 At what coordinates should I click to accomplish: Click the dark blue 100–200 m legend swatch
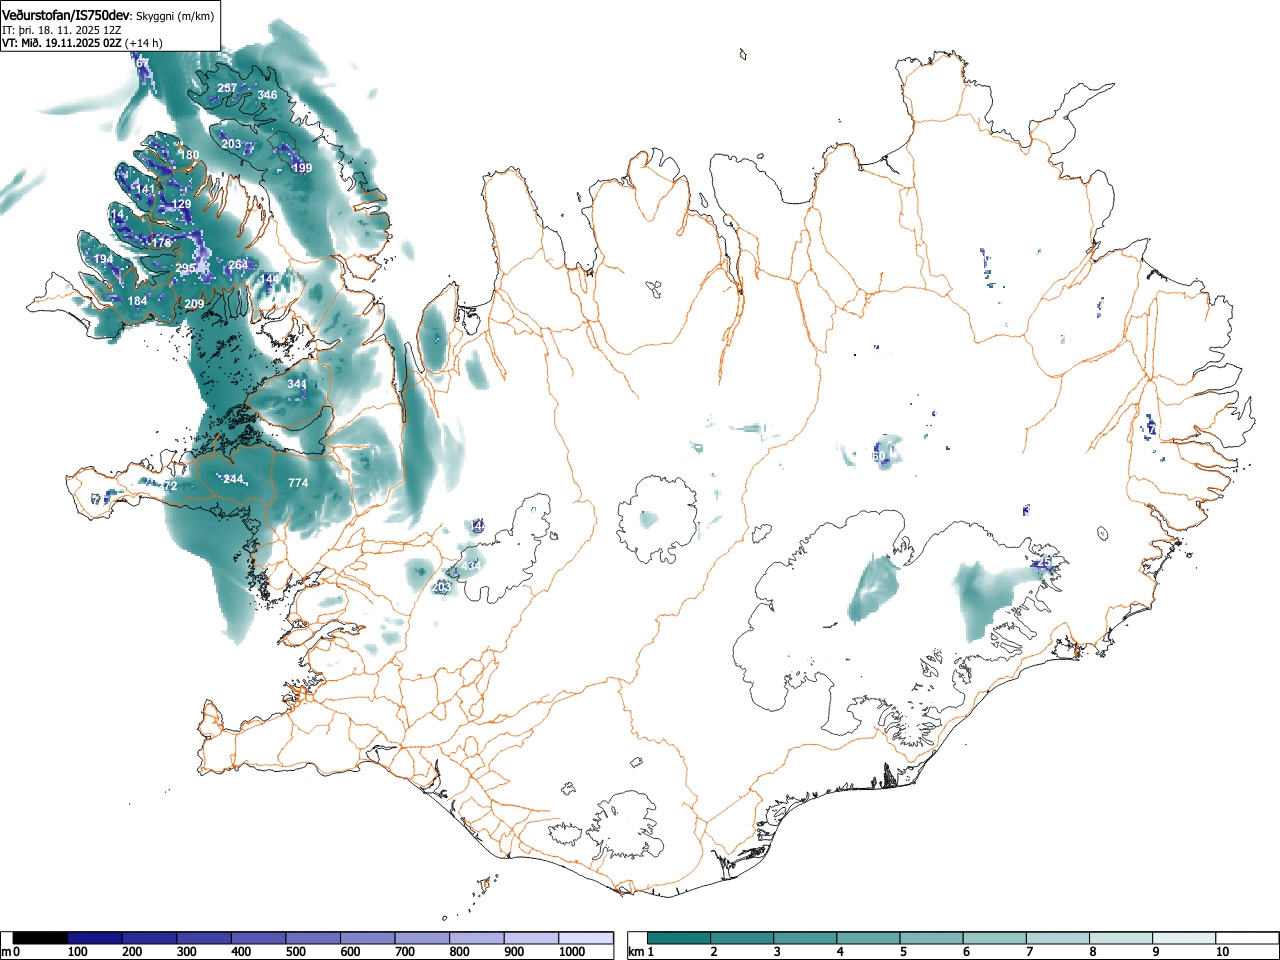[x=95, y=938]
